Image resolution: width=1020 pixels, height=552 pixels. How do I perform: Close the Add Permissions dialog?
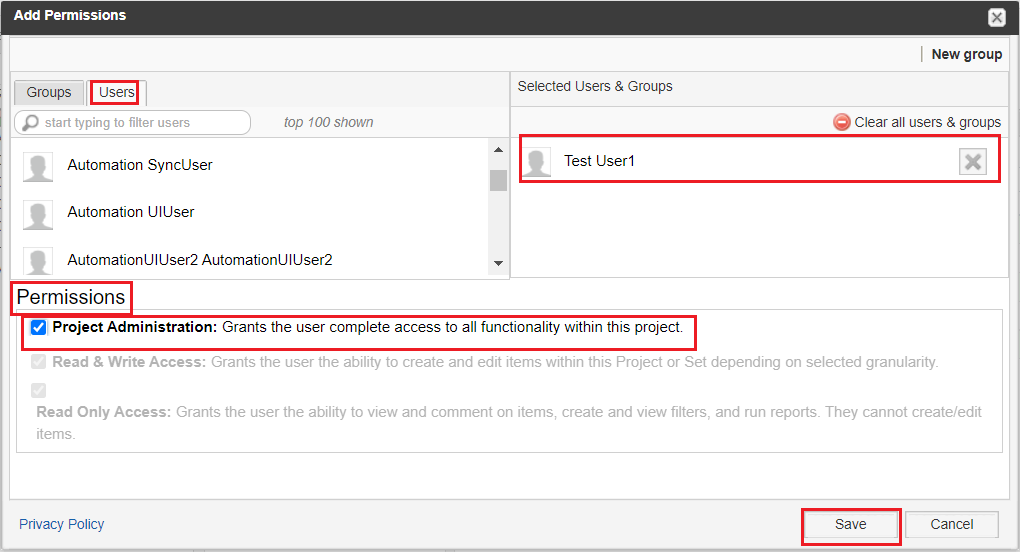click(996, 17)
